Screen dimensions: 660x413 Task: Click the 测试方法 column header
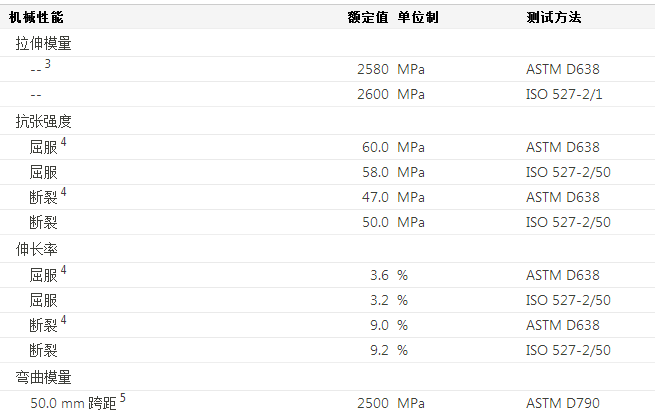553,18
